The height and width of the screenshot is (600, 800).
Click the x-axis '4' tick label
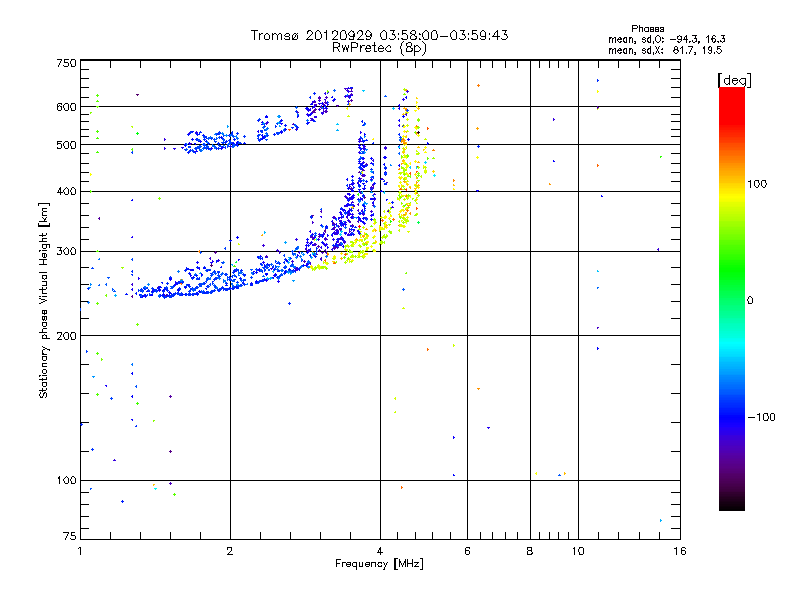point(380,551)
